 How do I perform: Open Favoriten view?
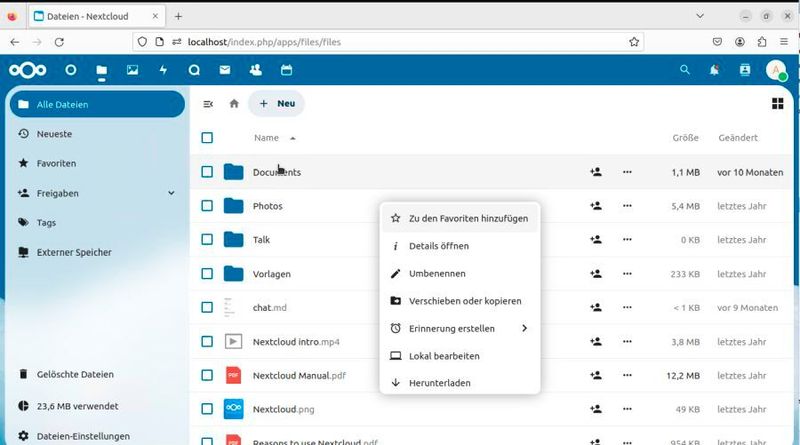coord(97,163)
